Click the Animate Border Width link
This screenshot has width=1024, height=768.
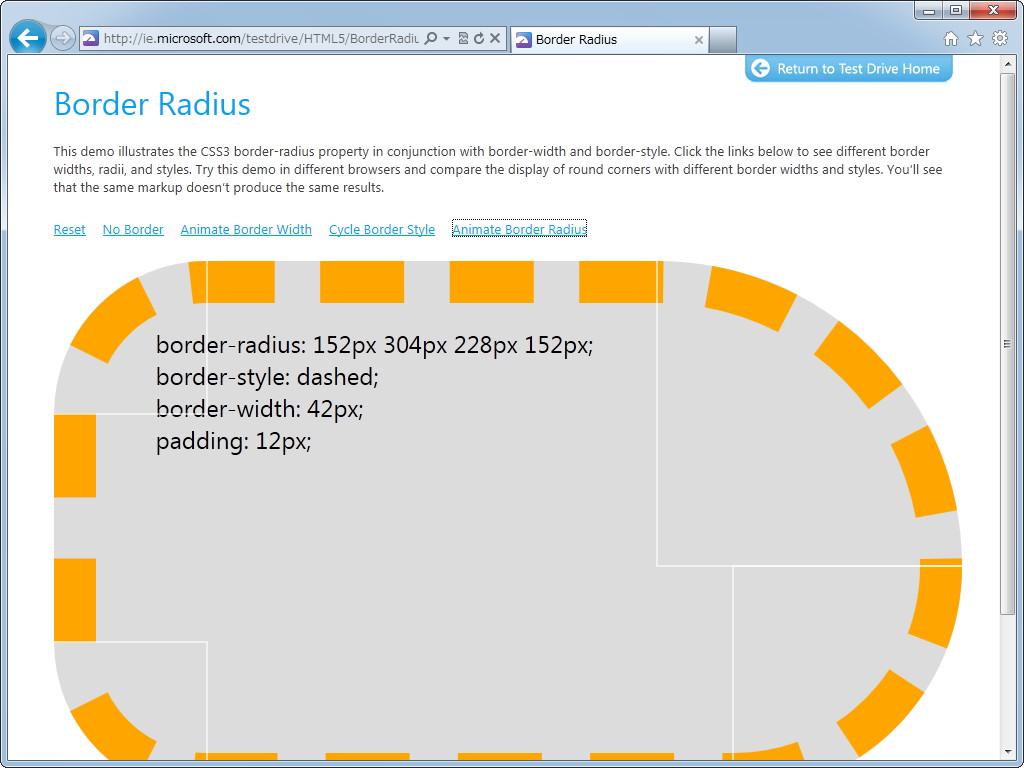pos(246,229)
